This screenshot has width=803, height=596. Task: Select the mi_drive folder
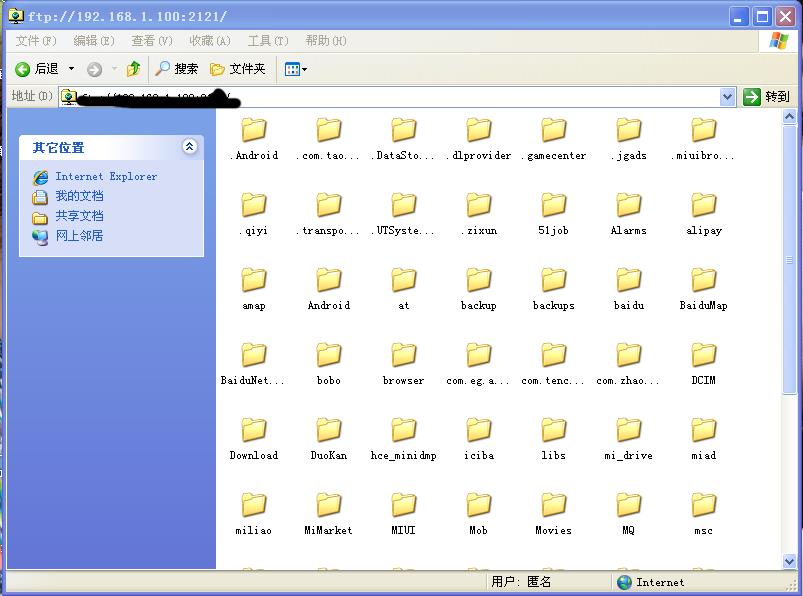(629, 439)
